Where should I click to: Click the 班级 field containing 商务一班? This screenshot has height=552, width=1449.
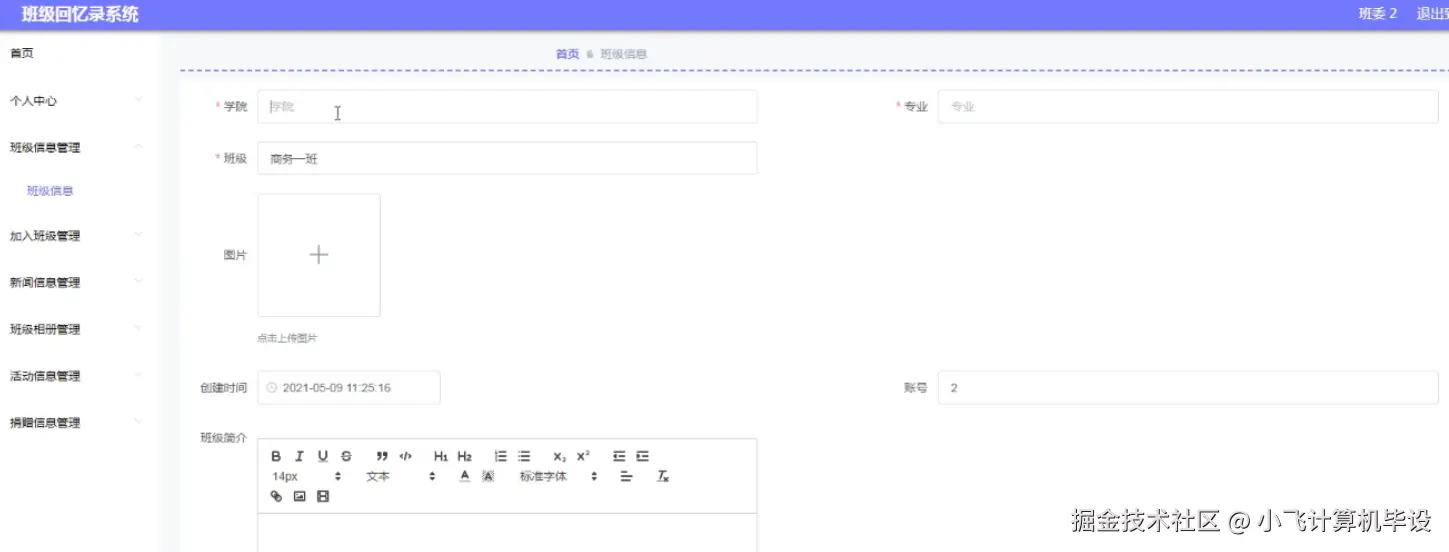point(507,158)
